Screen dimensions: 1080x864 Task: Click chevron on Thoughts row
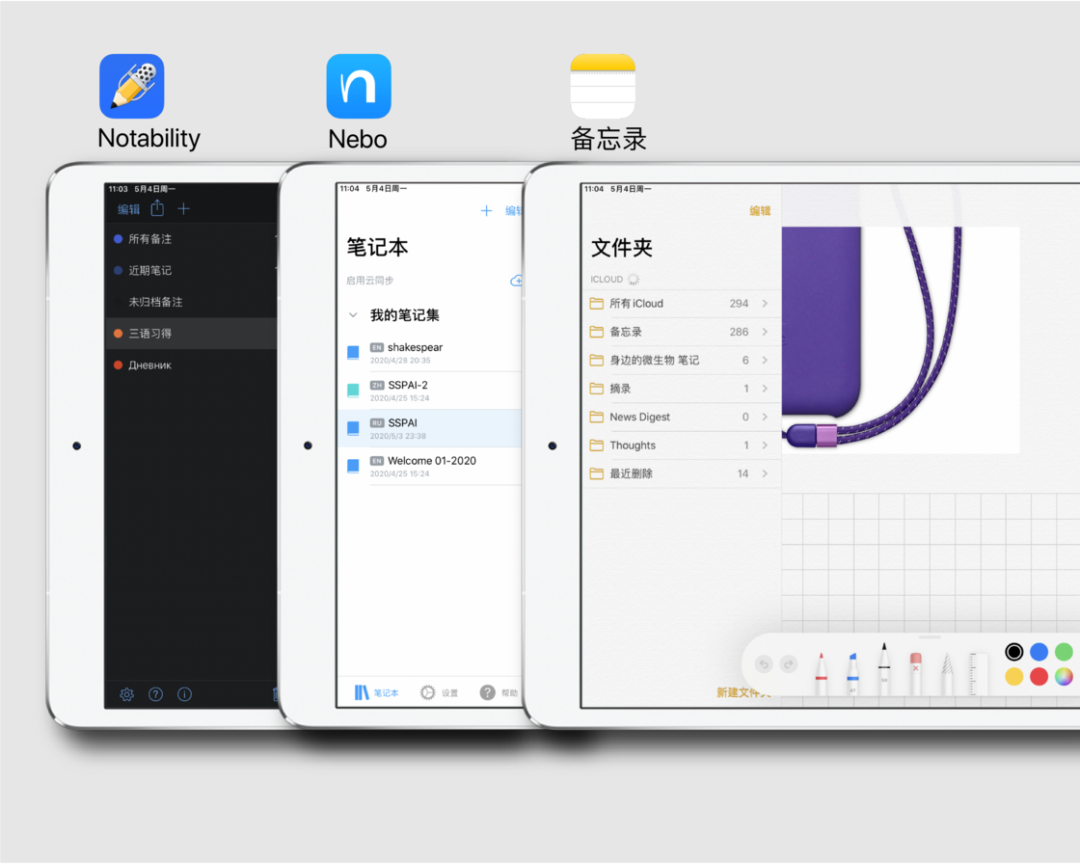tap(765, 445)
